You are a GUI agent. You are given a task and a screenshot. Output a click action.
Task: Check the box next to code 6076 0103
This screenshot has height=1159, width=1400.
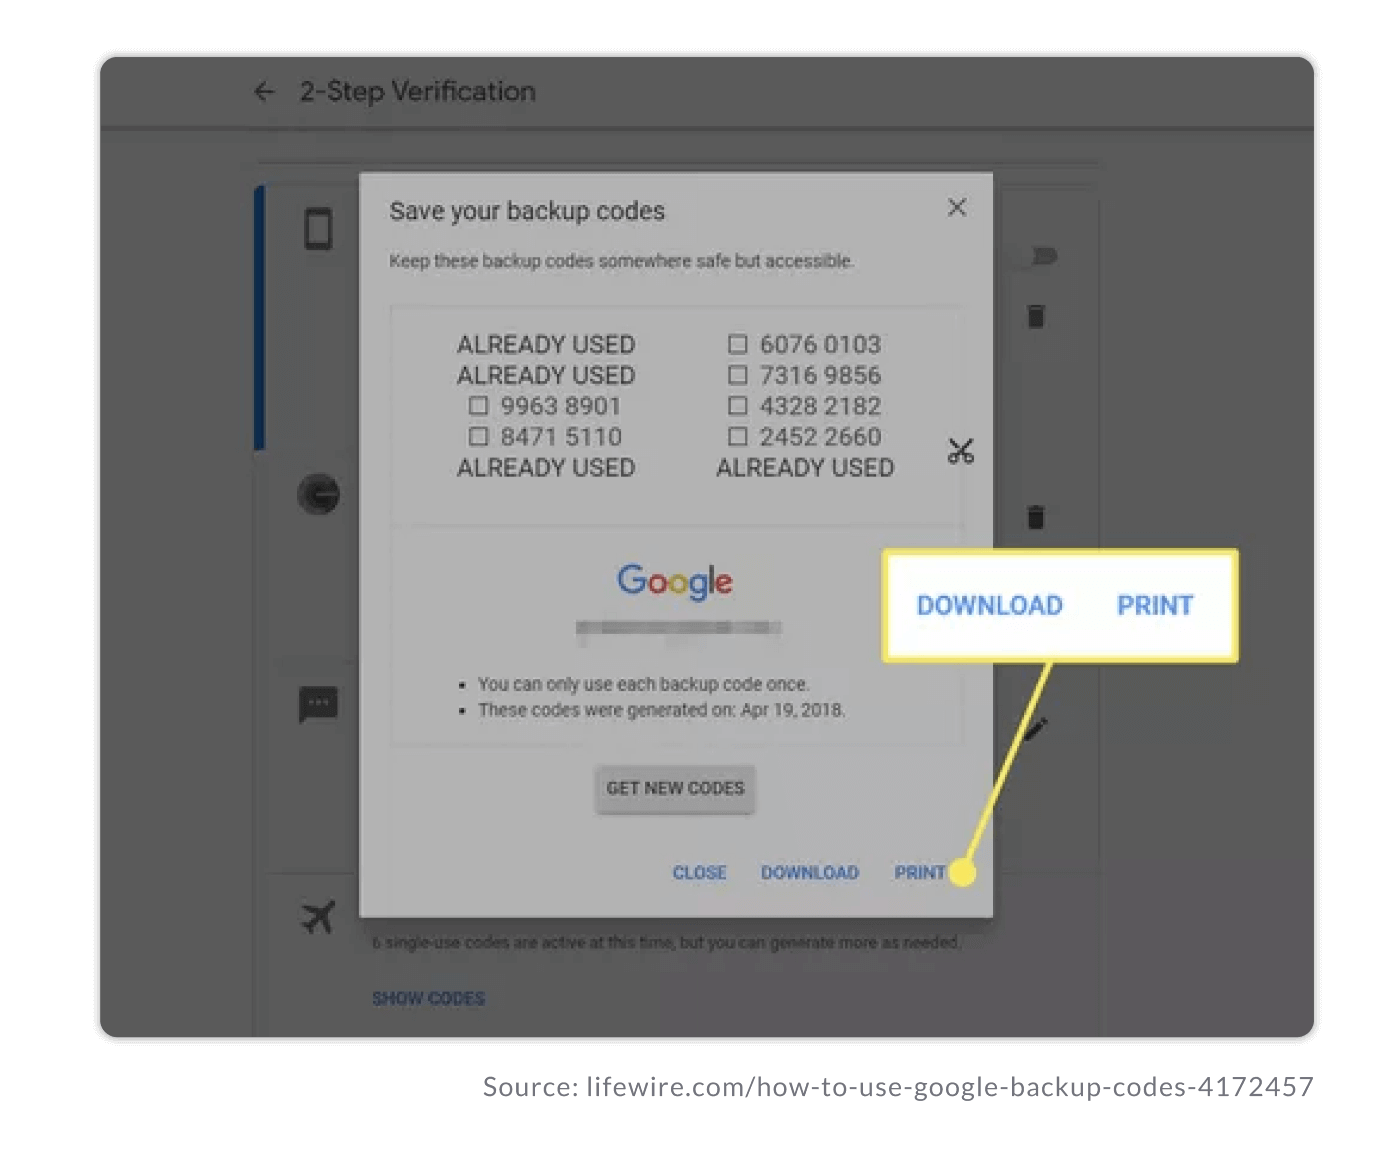click(x=738, y=344)
